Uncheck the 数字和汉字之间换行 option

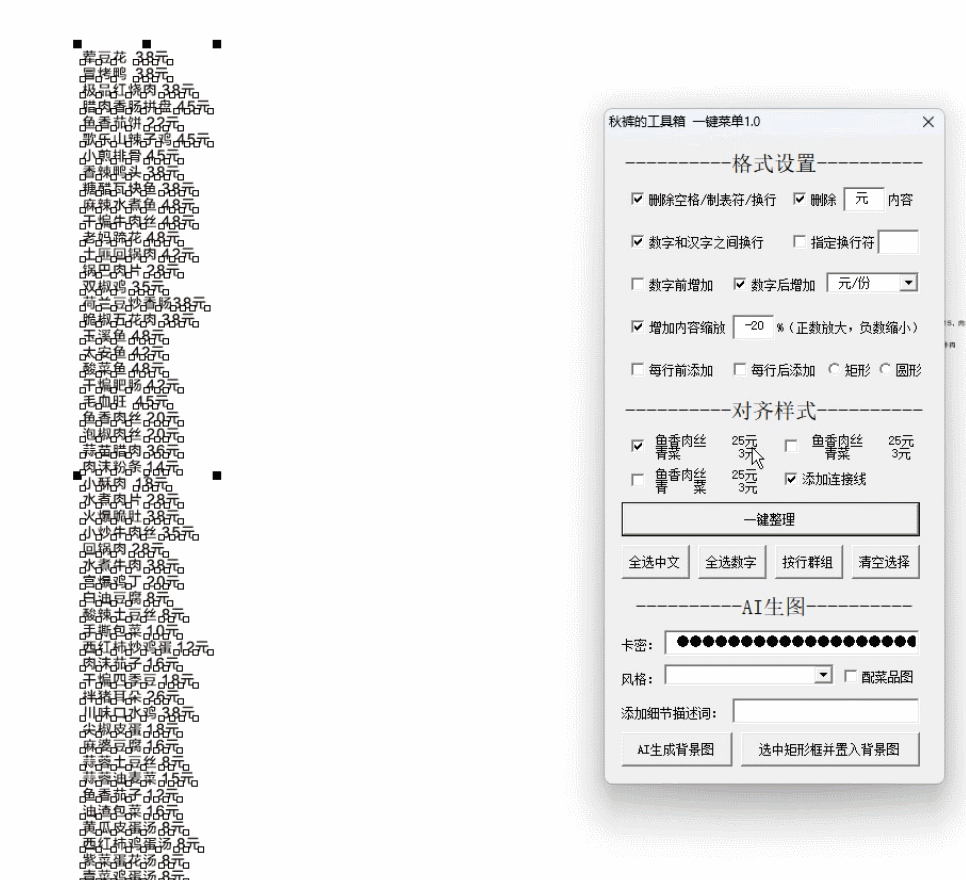[638, 242]
